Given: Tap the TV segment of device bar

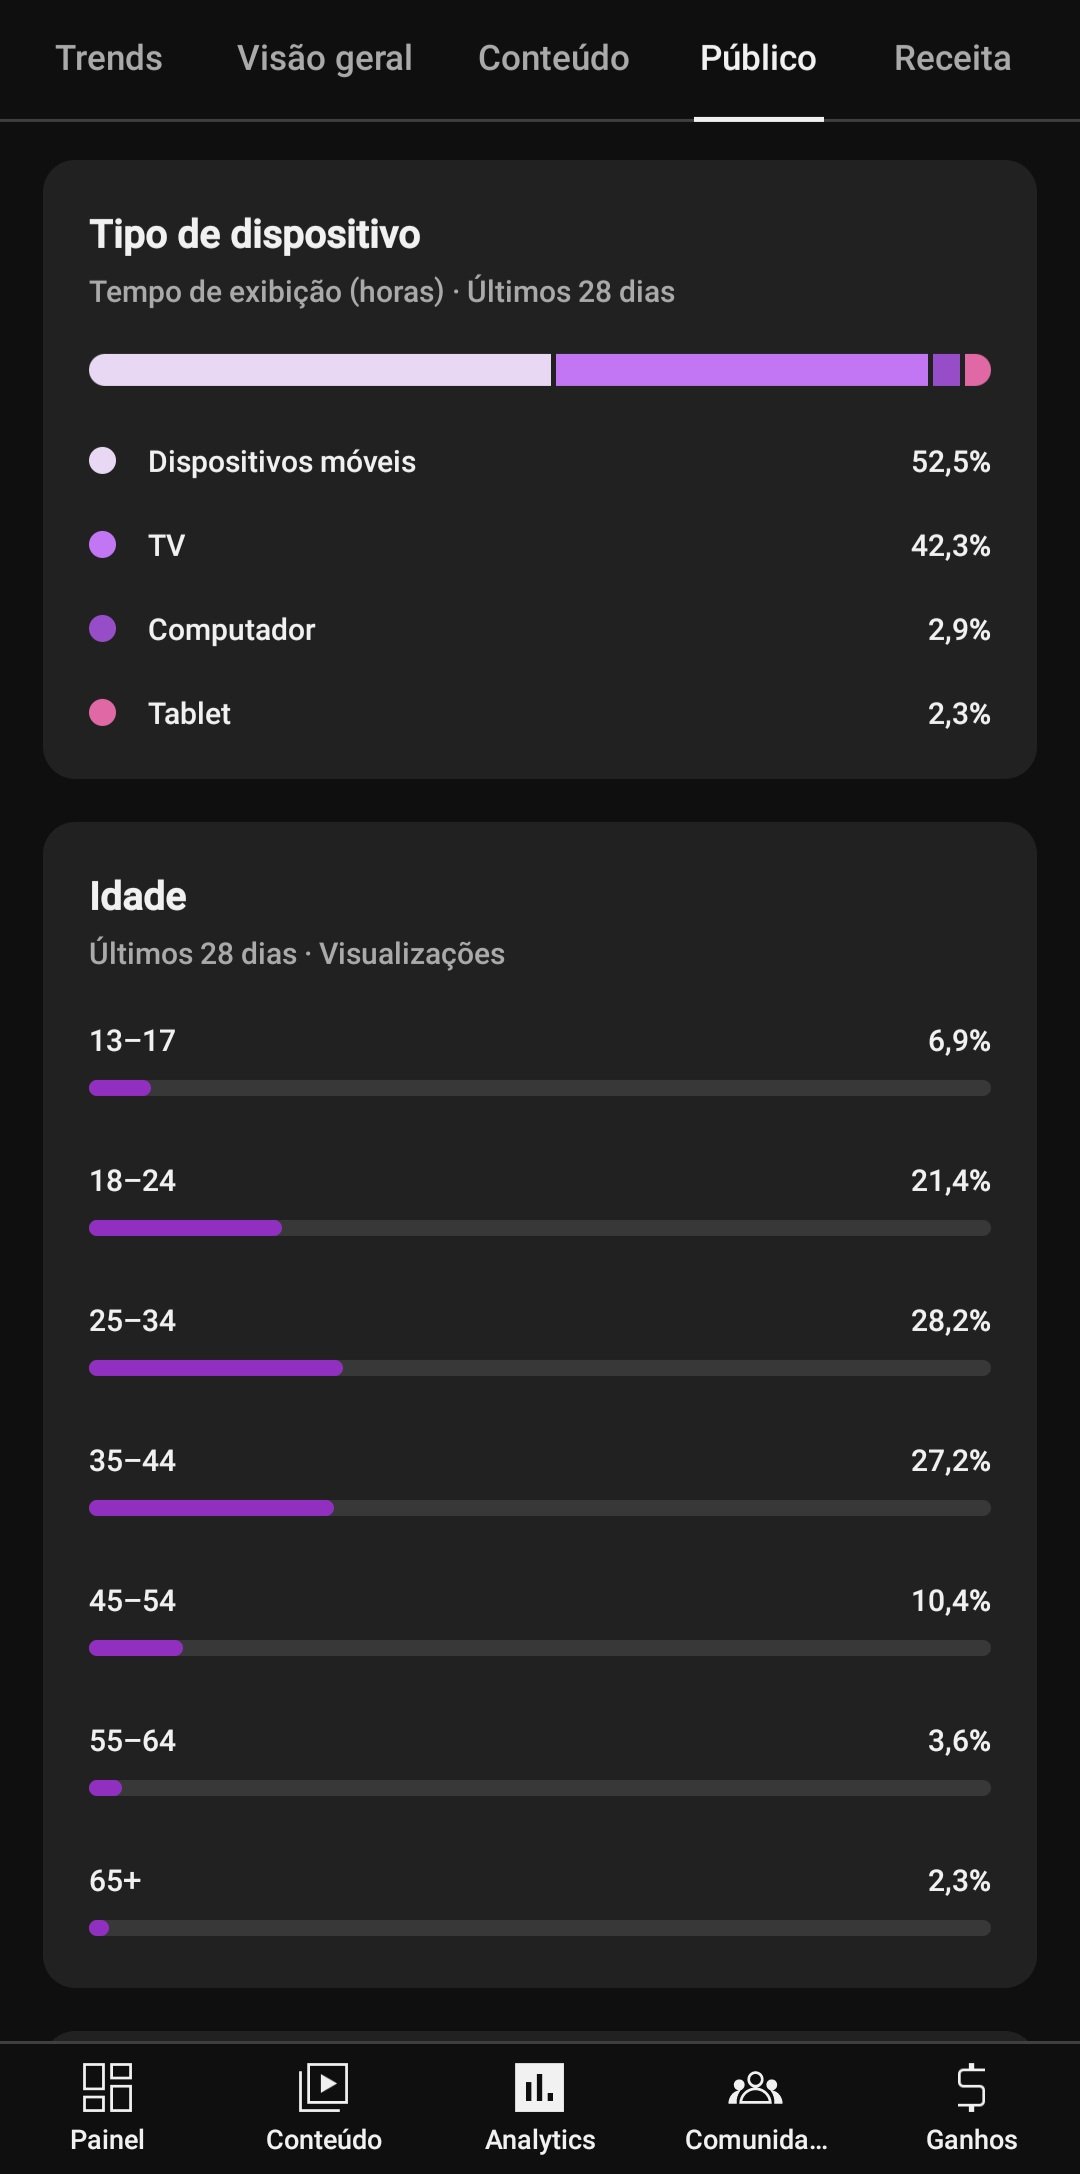Looking at the screenshot, I should tap(742, 370).
